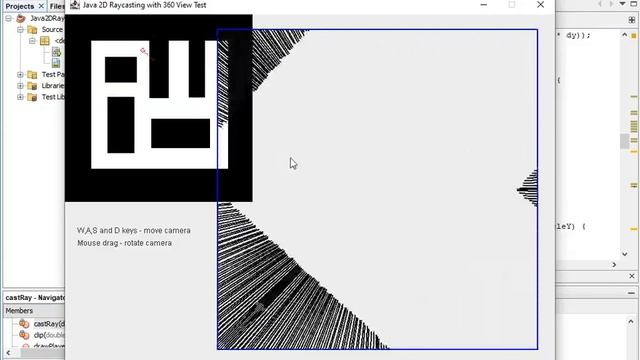Click the Java app icon in raycasting title bar
Viewport: 640px width, 360px height.
[74, 5]
